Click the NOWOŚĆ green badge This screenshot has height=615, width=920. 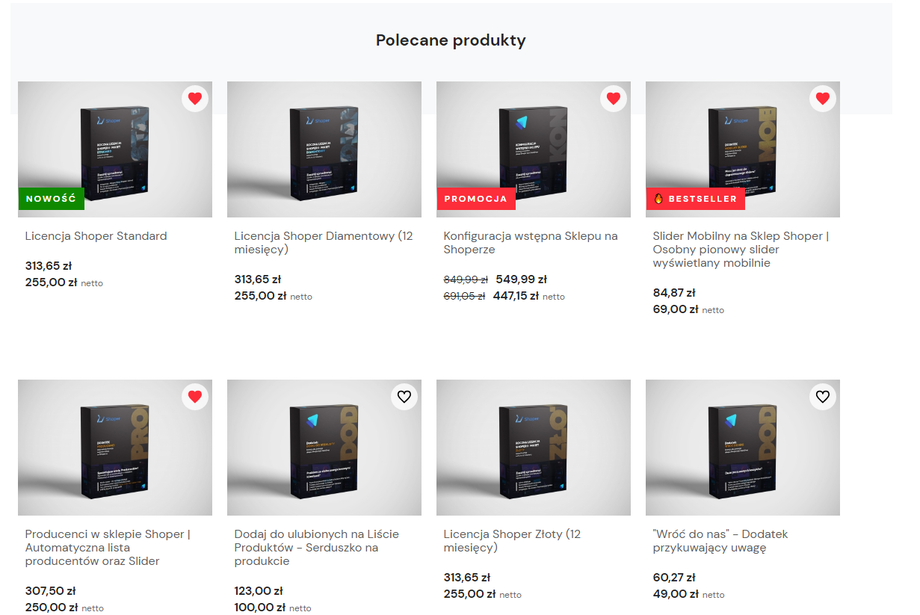51,198
